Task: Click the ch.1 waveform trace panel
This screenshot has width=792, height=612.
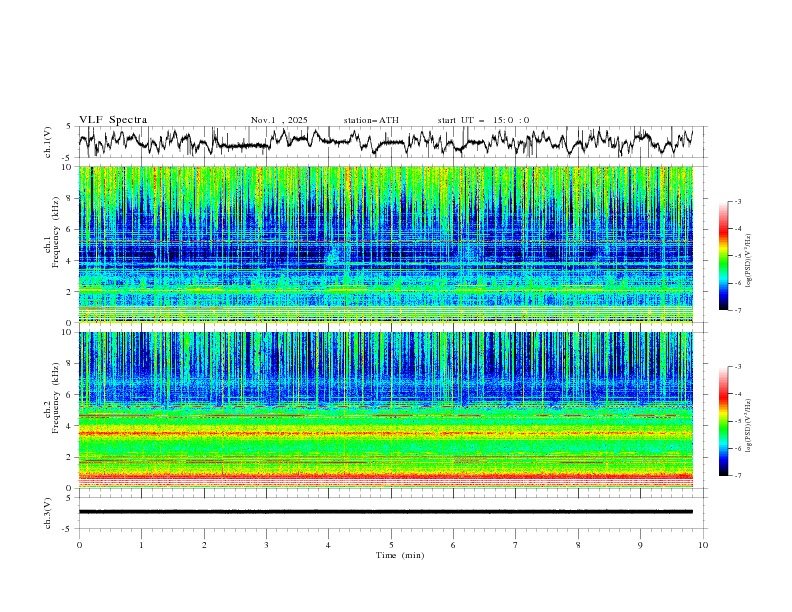Action: pos(393,142)
